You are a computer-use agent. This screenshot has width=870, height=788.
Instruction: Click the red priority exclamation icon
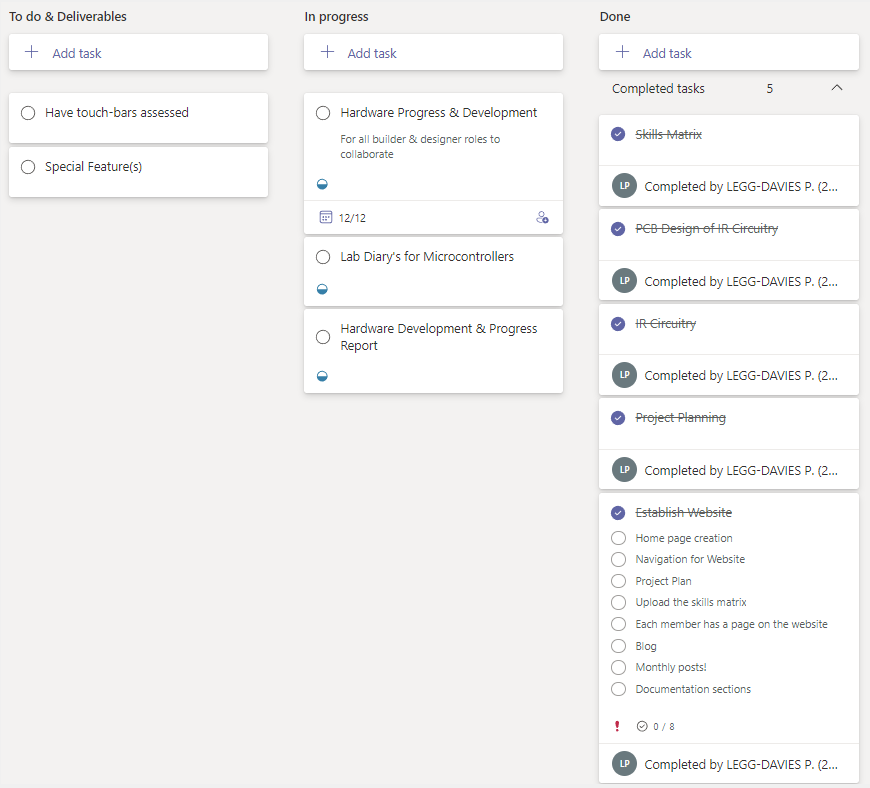pos(617,726)
